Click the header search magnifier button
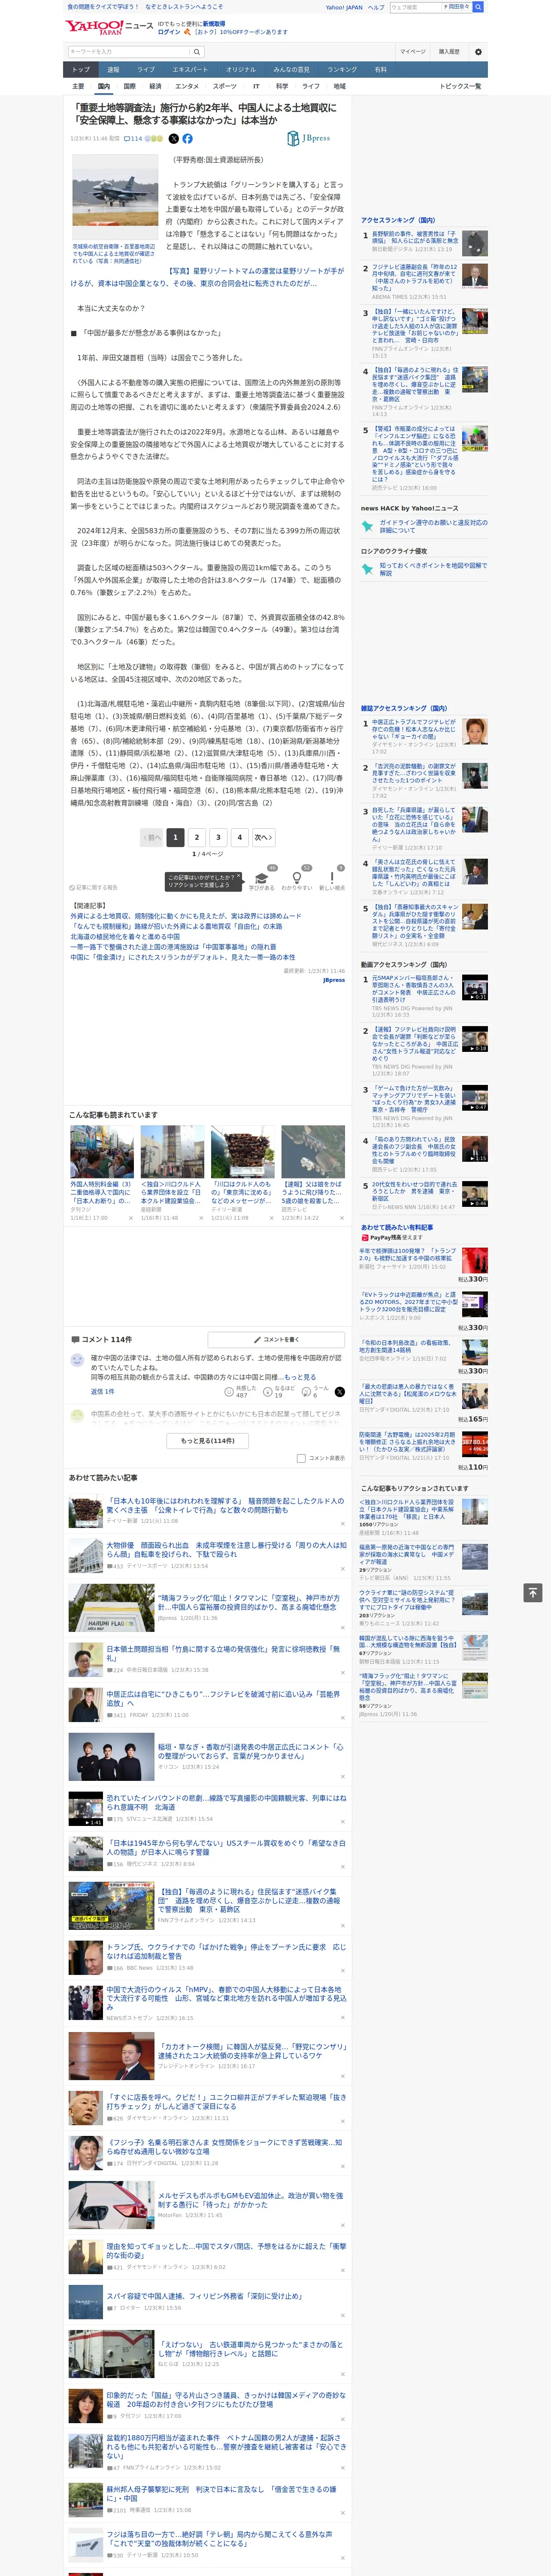551x2576 pixels. (x=197, y=51)
